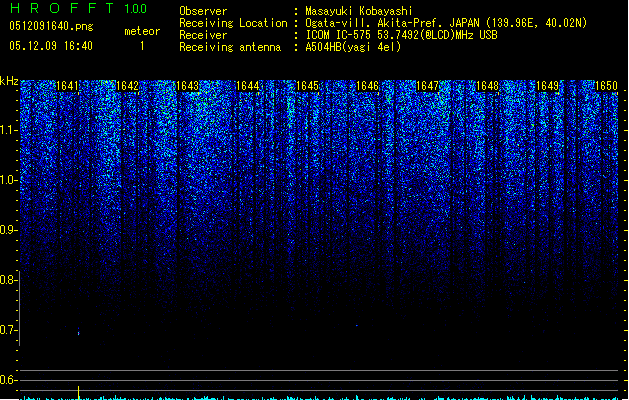Click the 1645 time marker label

(307, 86)
